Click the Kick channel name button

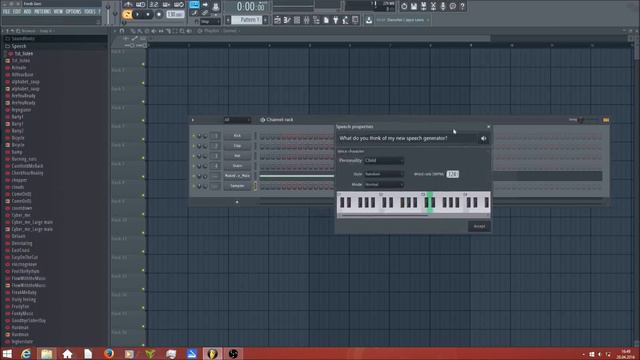point(237,136)
